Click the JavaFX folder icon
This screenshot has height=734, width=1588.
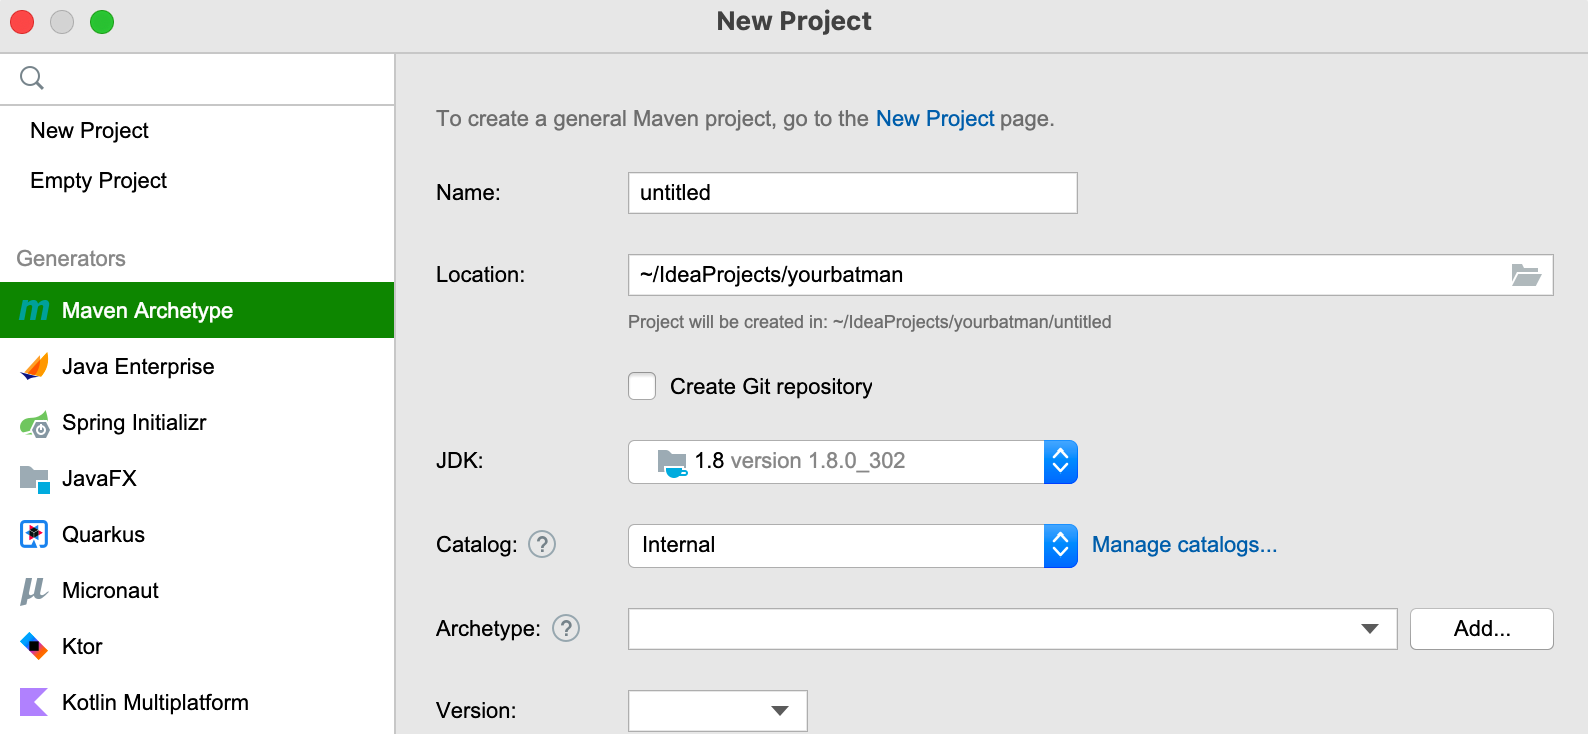[34, 479]
